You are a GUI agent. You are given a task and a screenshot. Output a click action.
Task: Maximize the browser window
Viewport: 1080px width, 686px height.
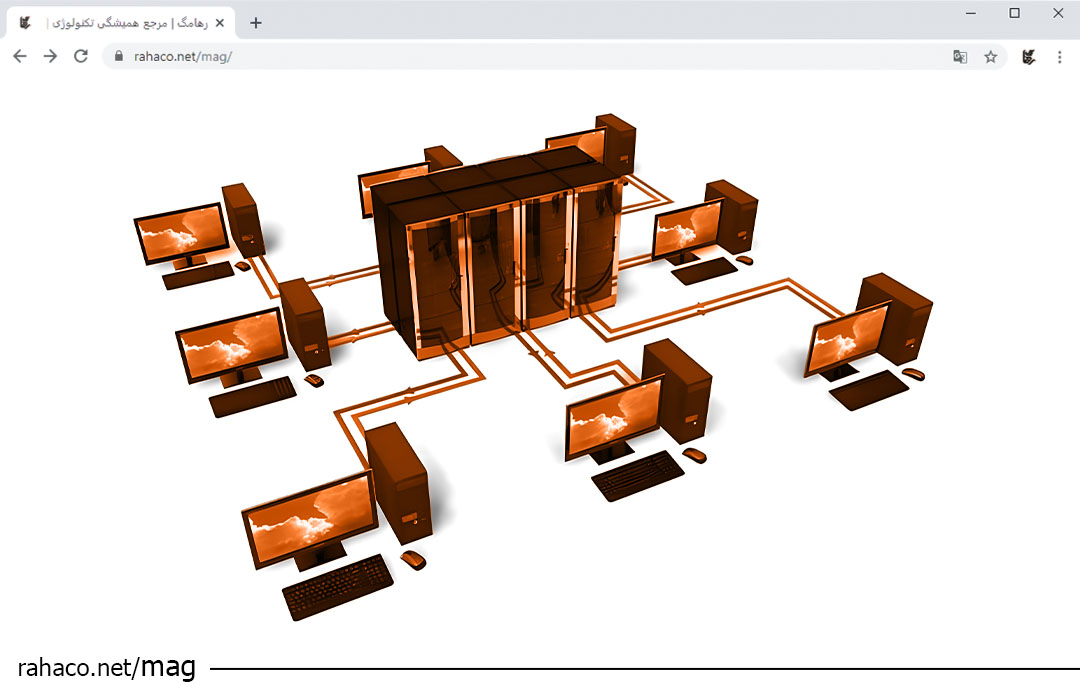[x=1014, y=13]
